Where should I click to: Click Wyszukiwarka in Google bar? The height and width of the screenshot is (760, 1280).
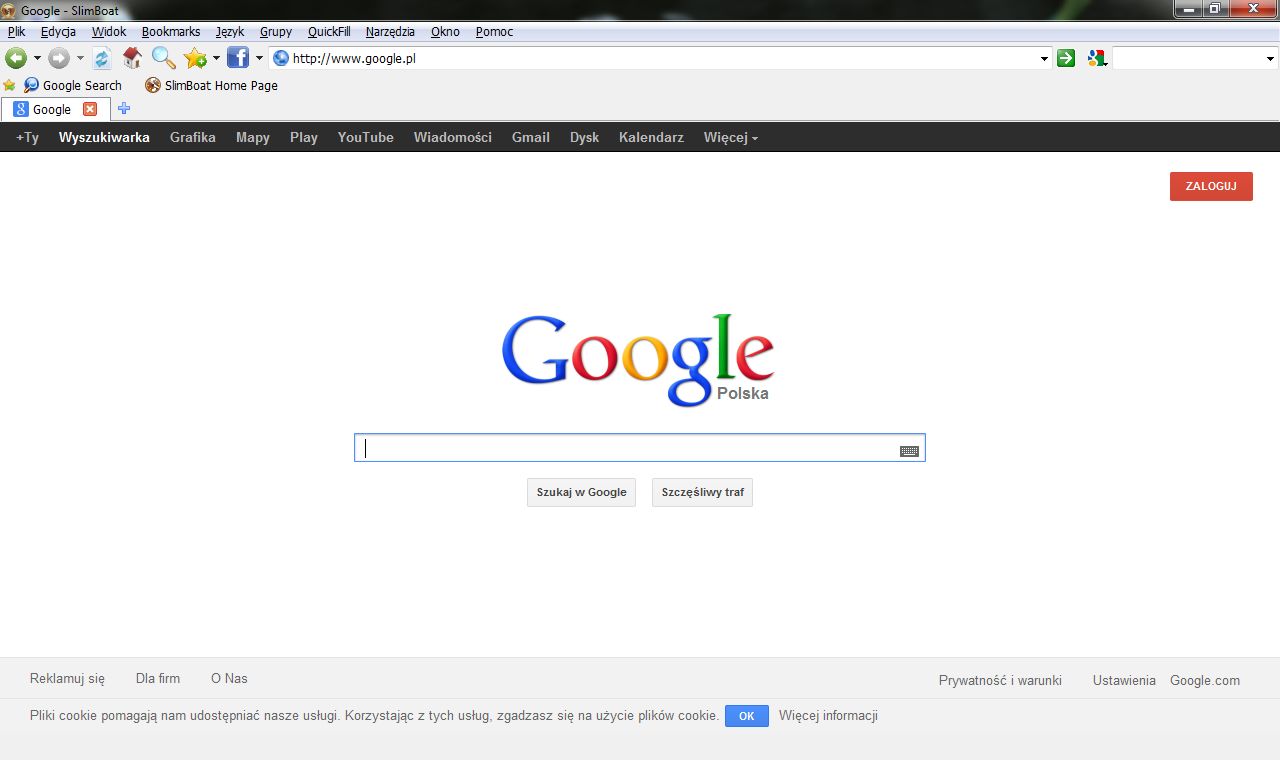104,137
